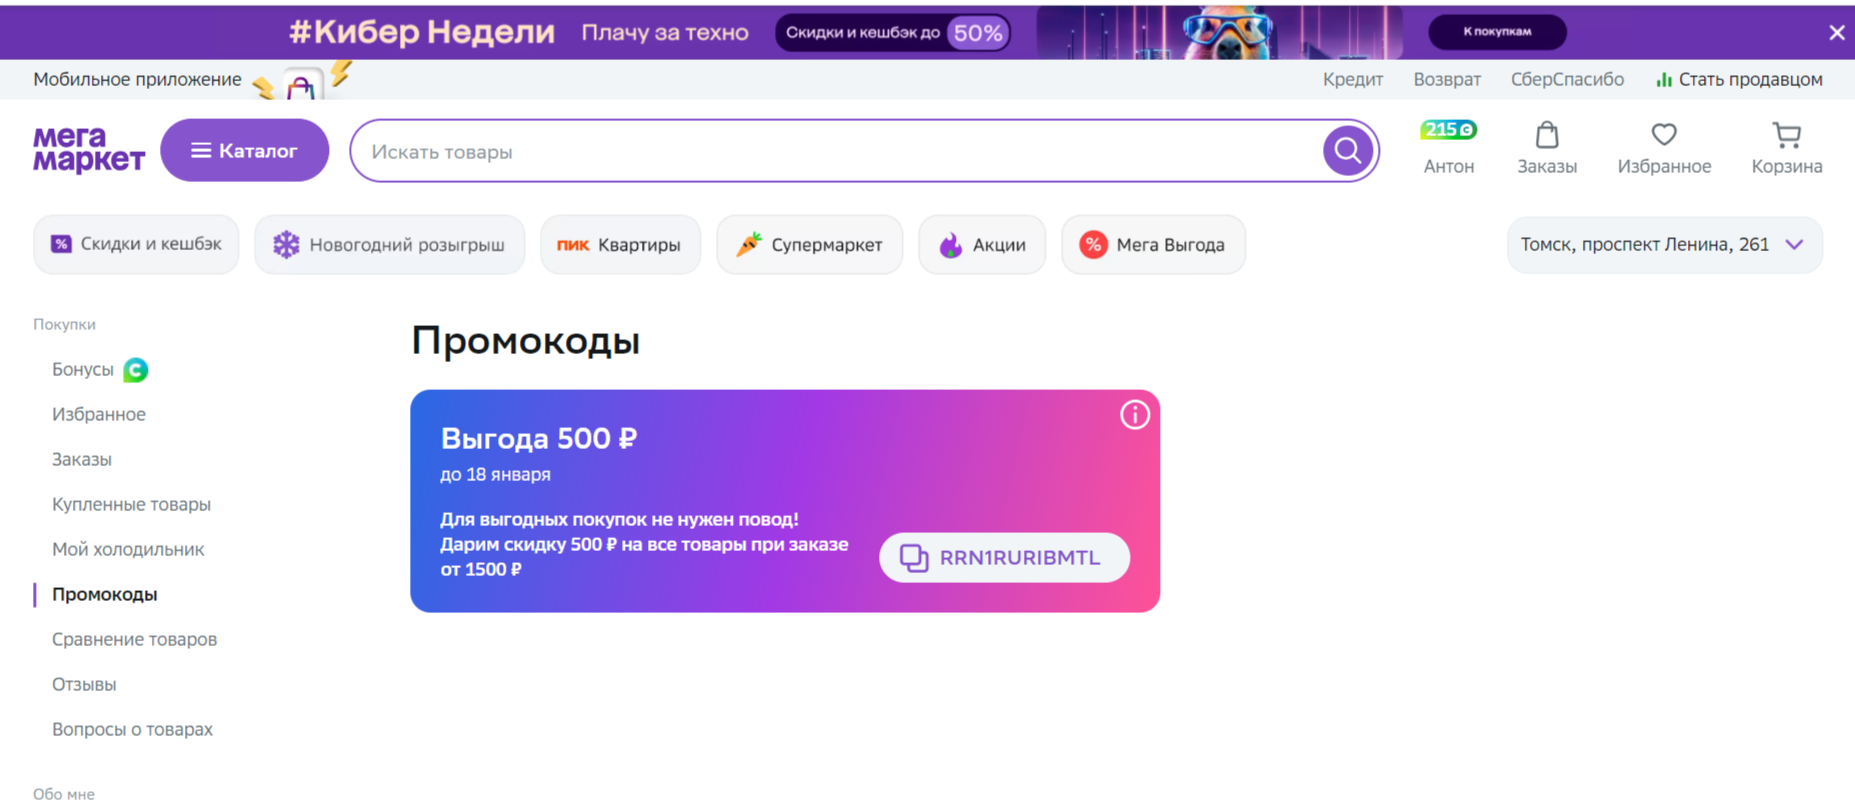
Task: Open the promo code info icon
Action: pyautogui.click(x=1134, y=415)
